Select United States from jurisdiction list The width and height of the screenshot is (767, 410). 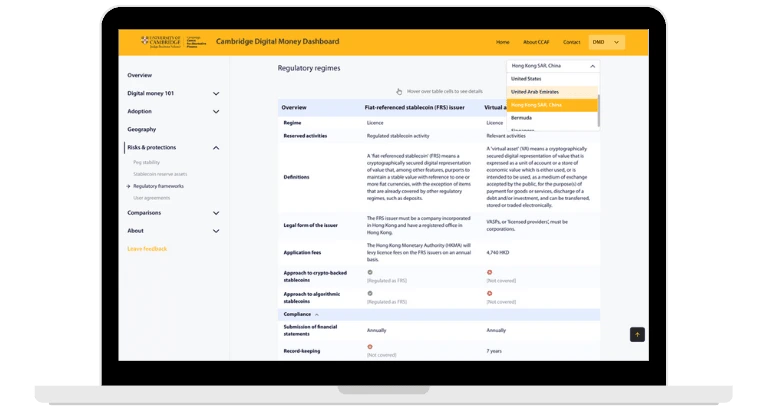coord(552,79)
